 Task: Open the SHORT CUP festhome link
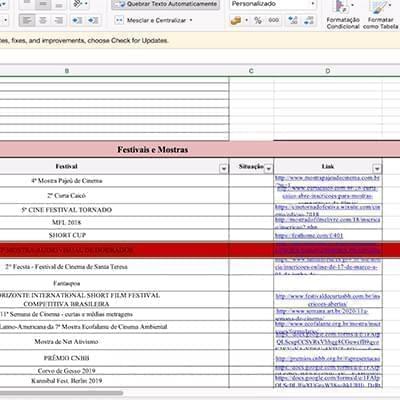click(x=309, y=236)
